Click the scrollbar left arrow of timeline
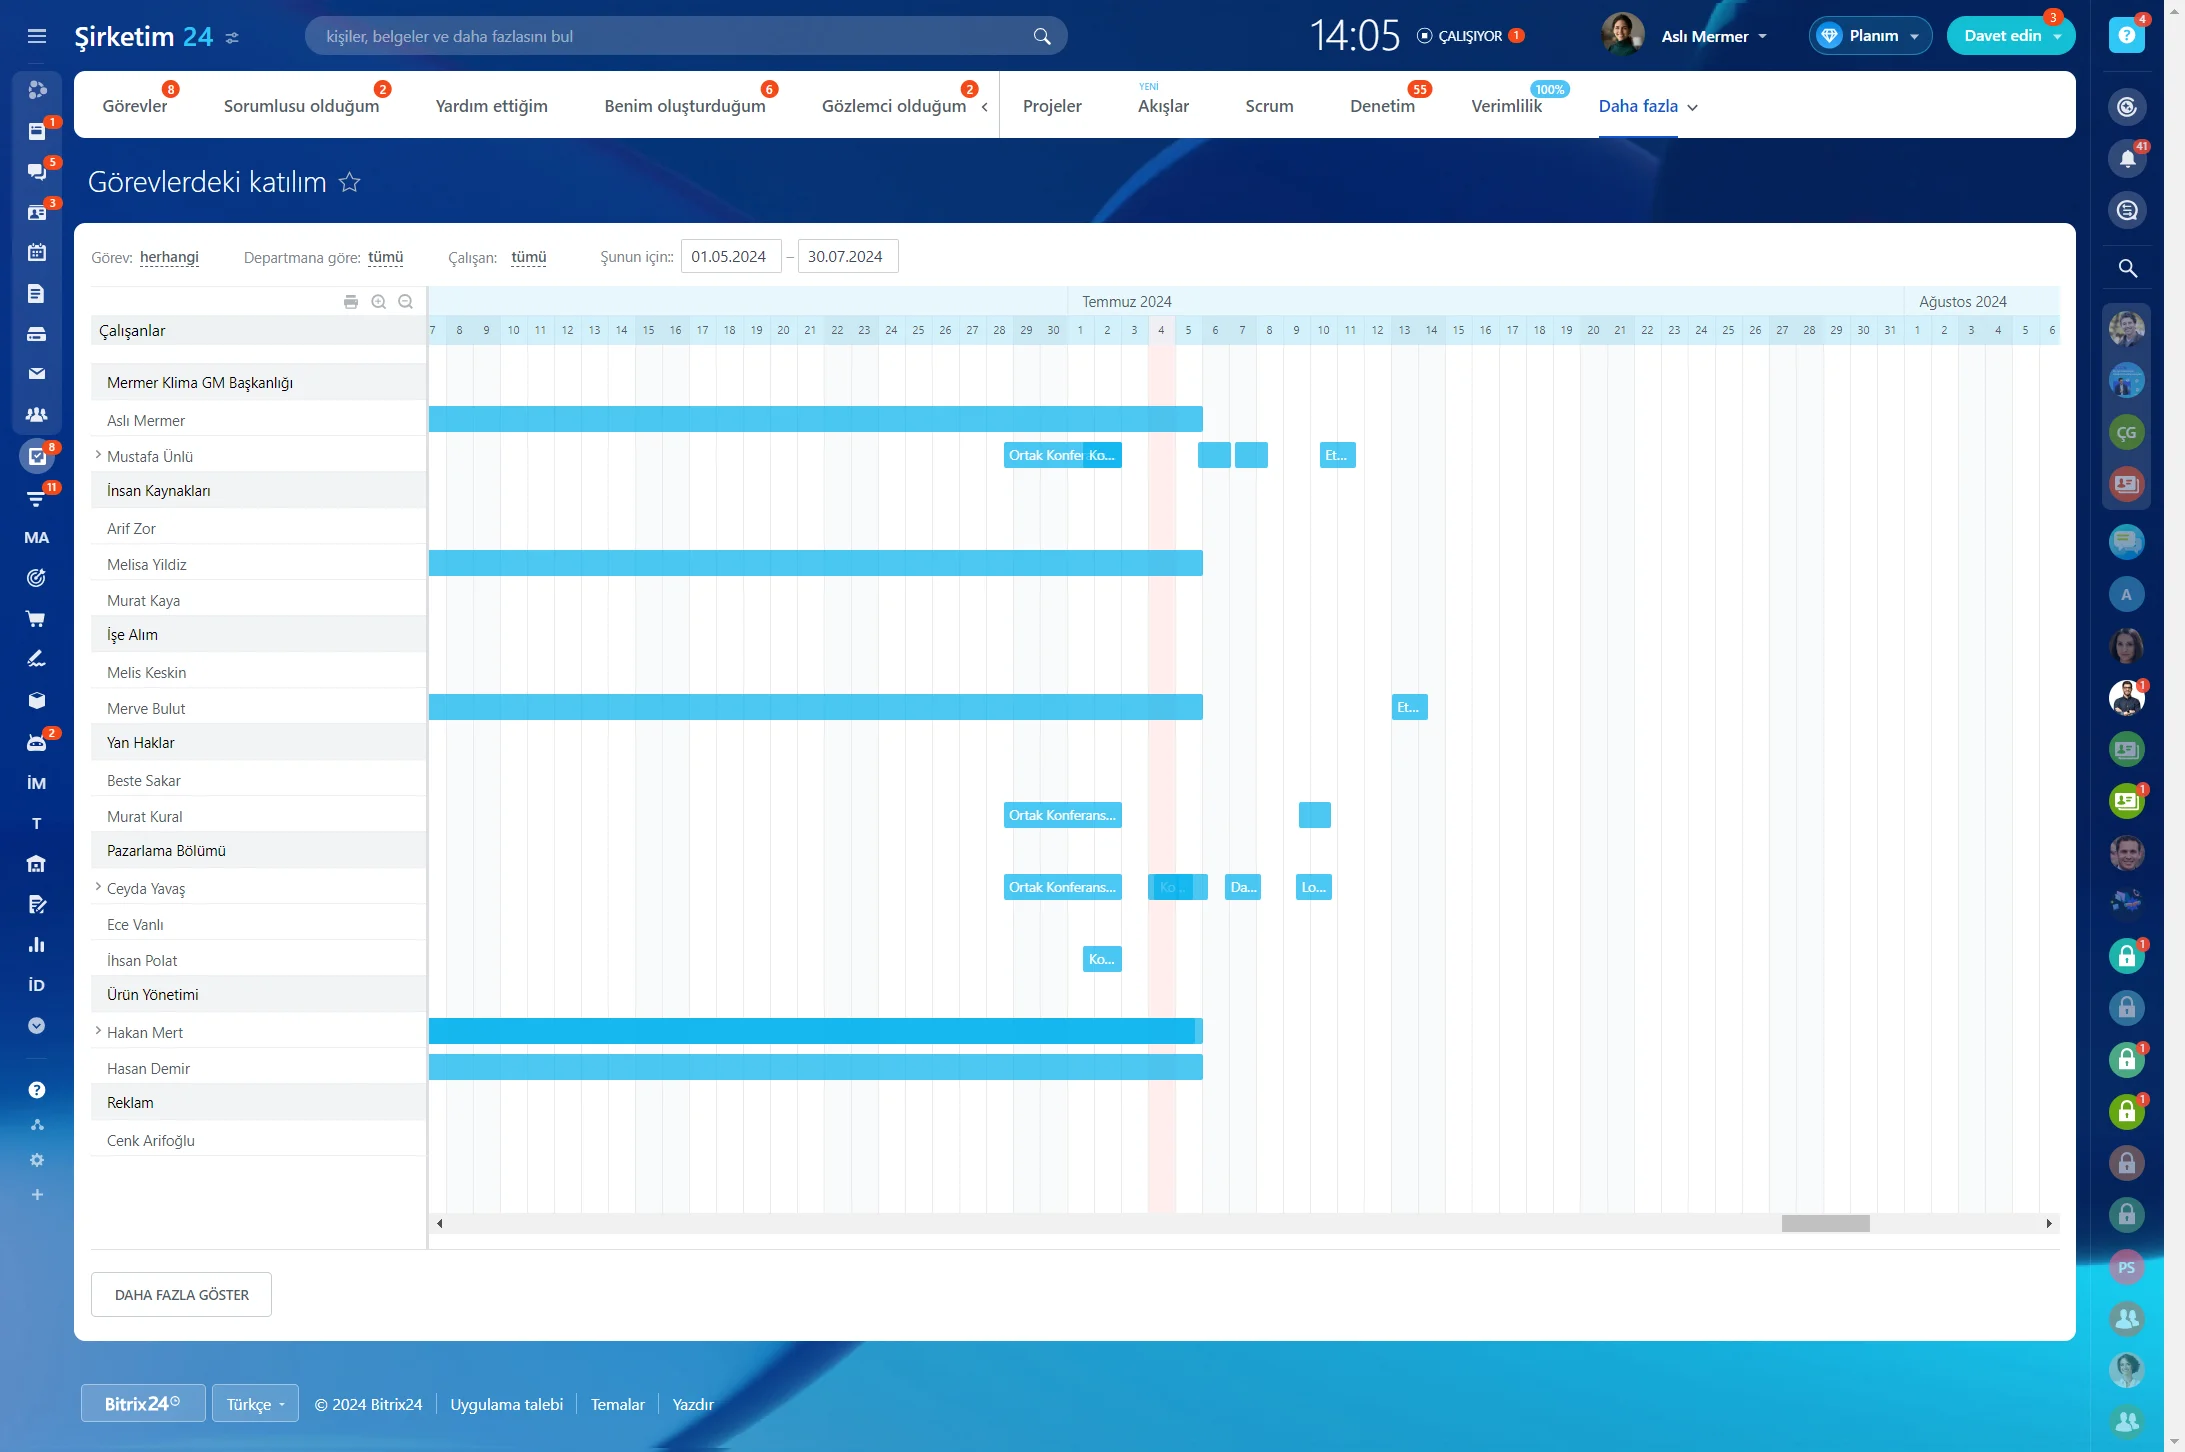This screenshot has width=2185, height=1452. coord(439,1223)
